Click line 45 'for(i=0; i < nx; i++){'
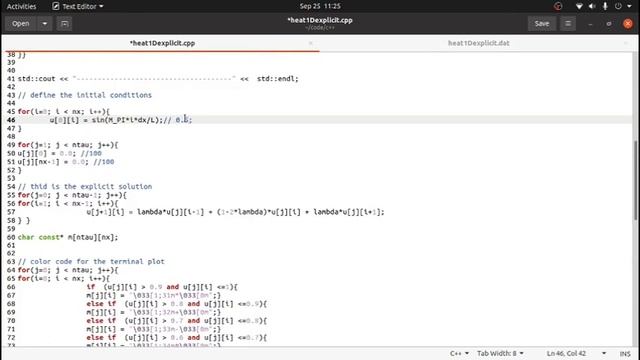 [64, 111]
